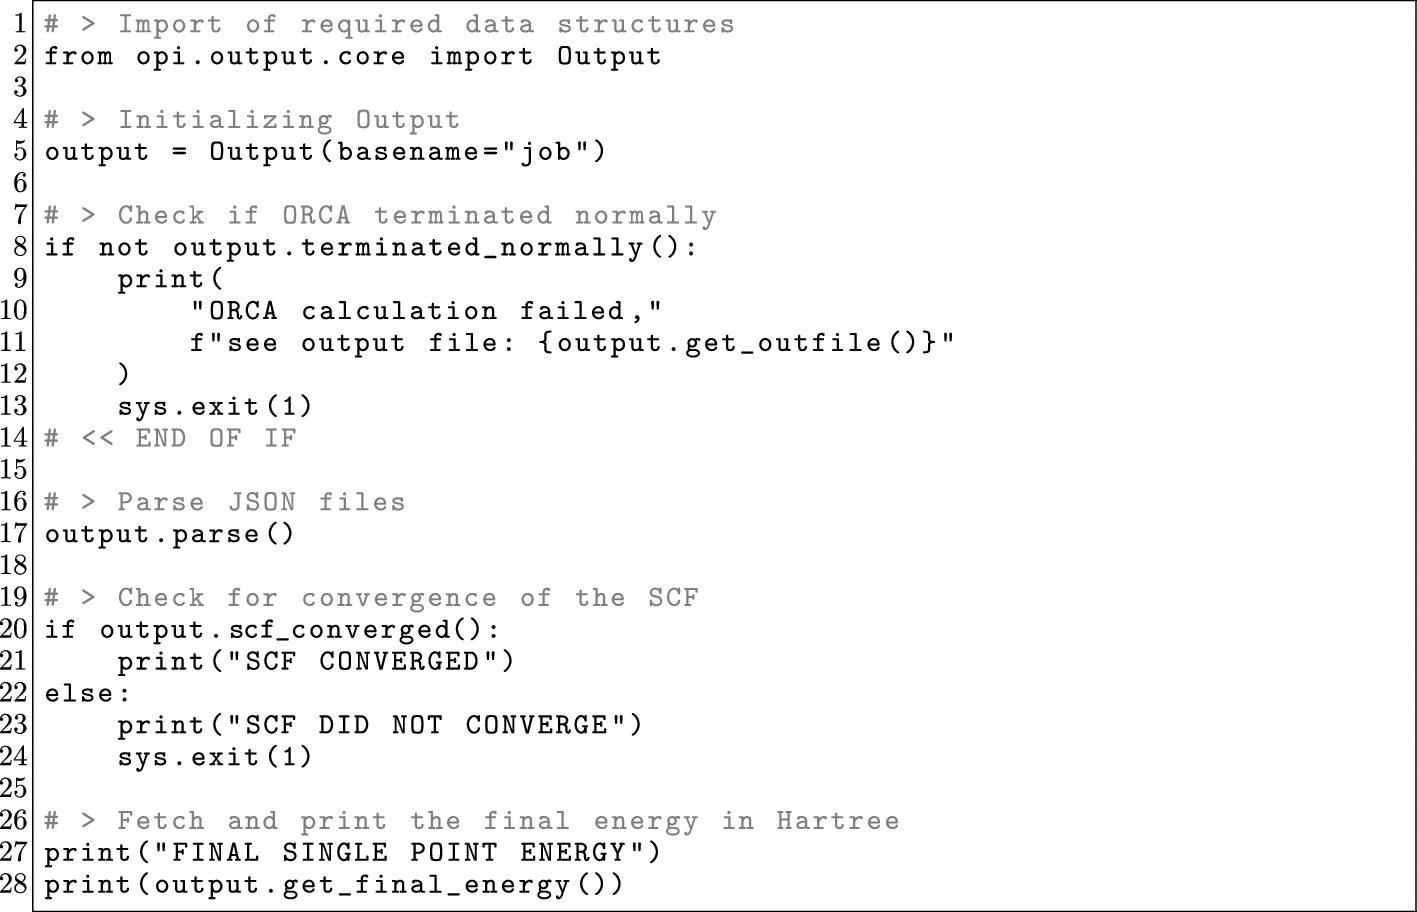Click the output.parse() call
The height and width of the screenshot is (912, 1417).
(170, 534)
